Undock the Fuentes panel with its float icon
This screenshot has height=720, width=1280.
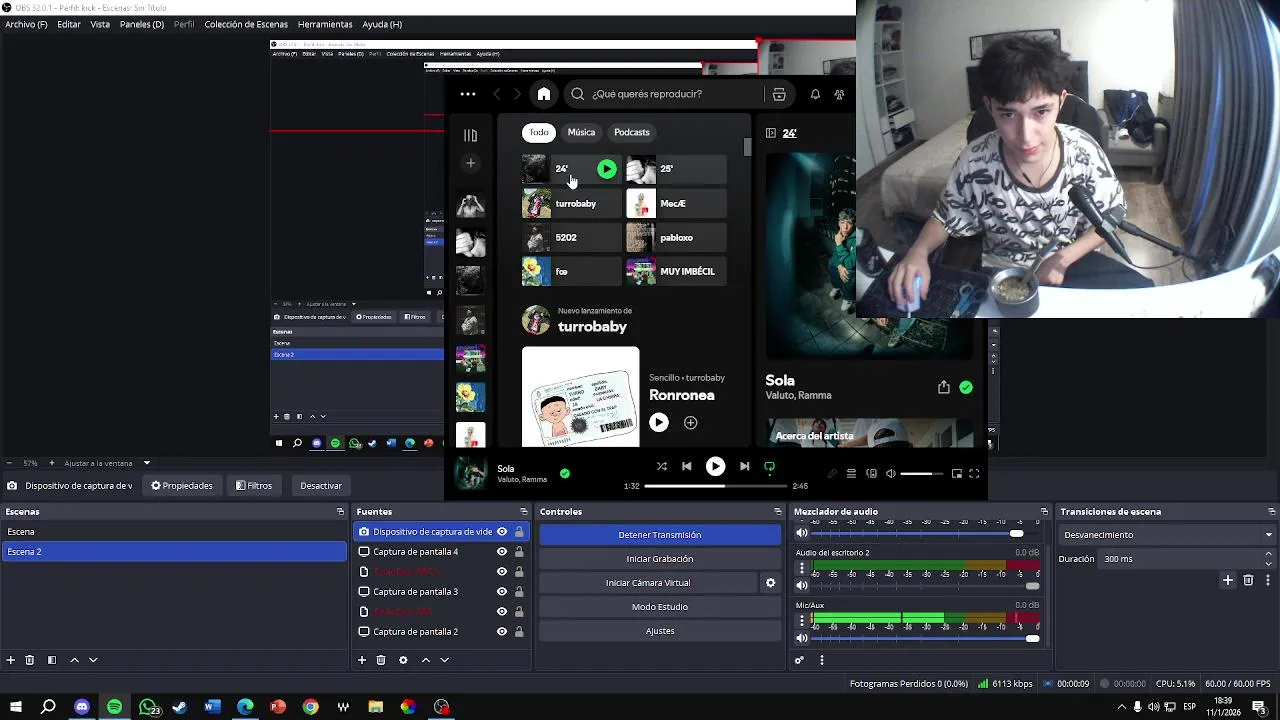526,512
